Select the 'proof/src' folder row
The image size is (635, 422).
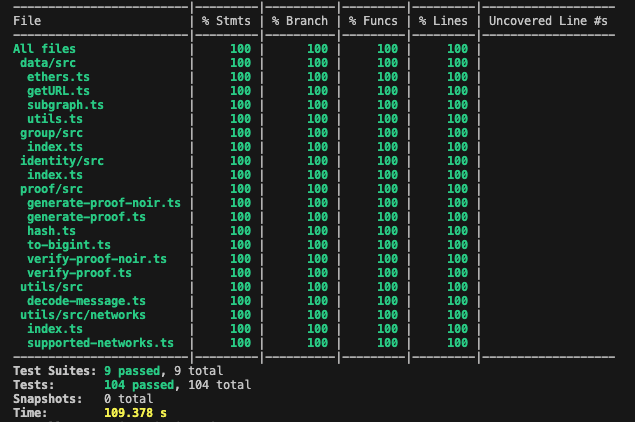click(x=51, y=189)
